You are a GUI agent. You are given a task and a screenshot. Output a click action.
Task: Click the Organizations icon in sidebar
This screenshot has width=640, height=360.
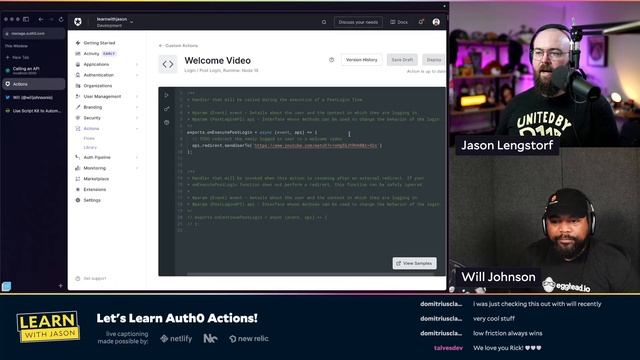point(78,86)
